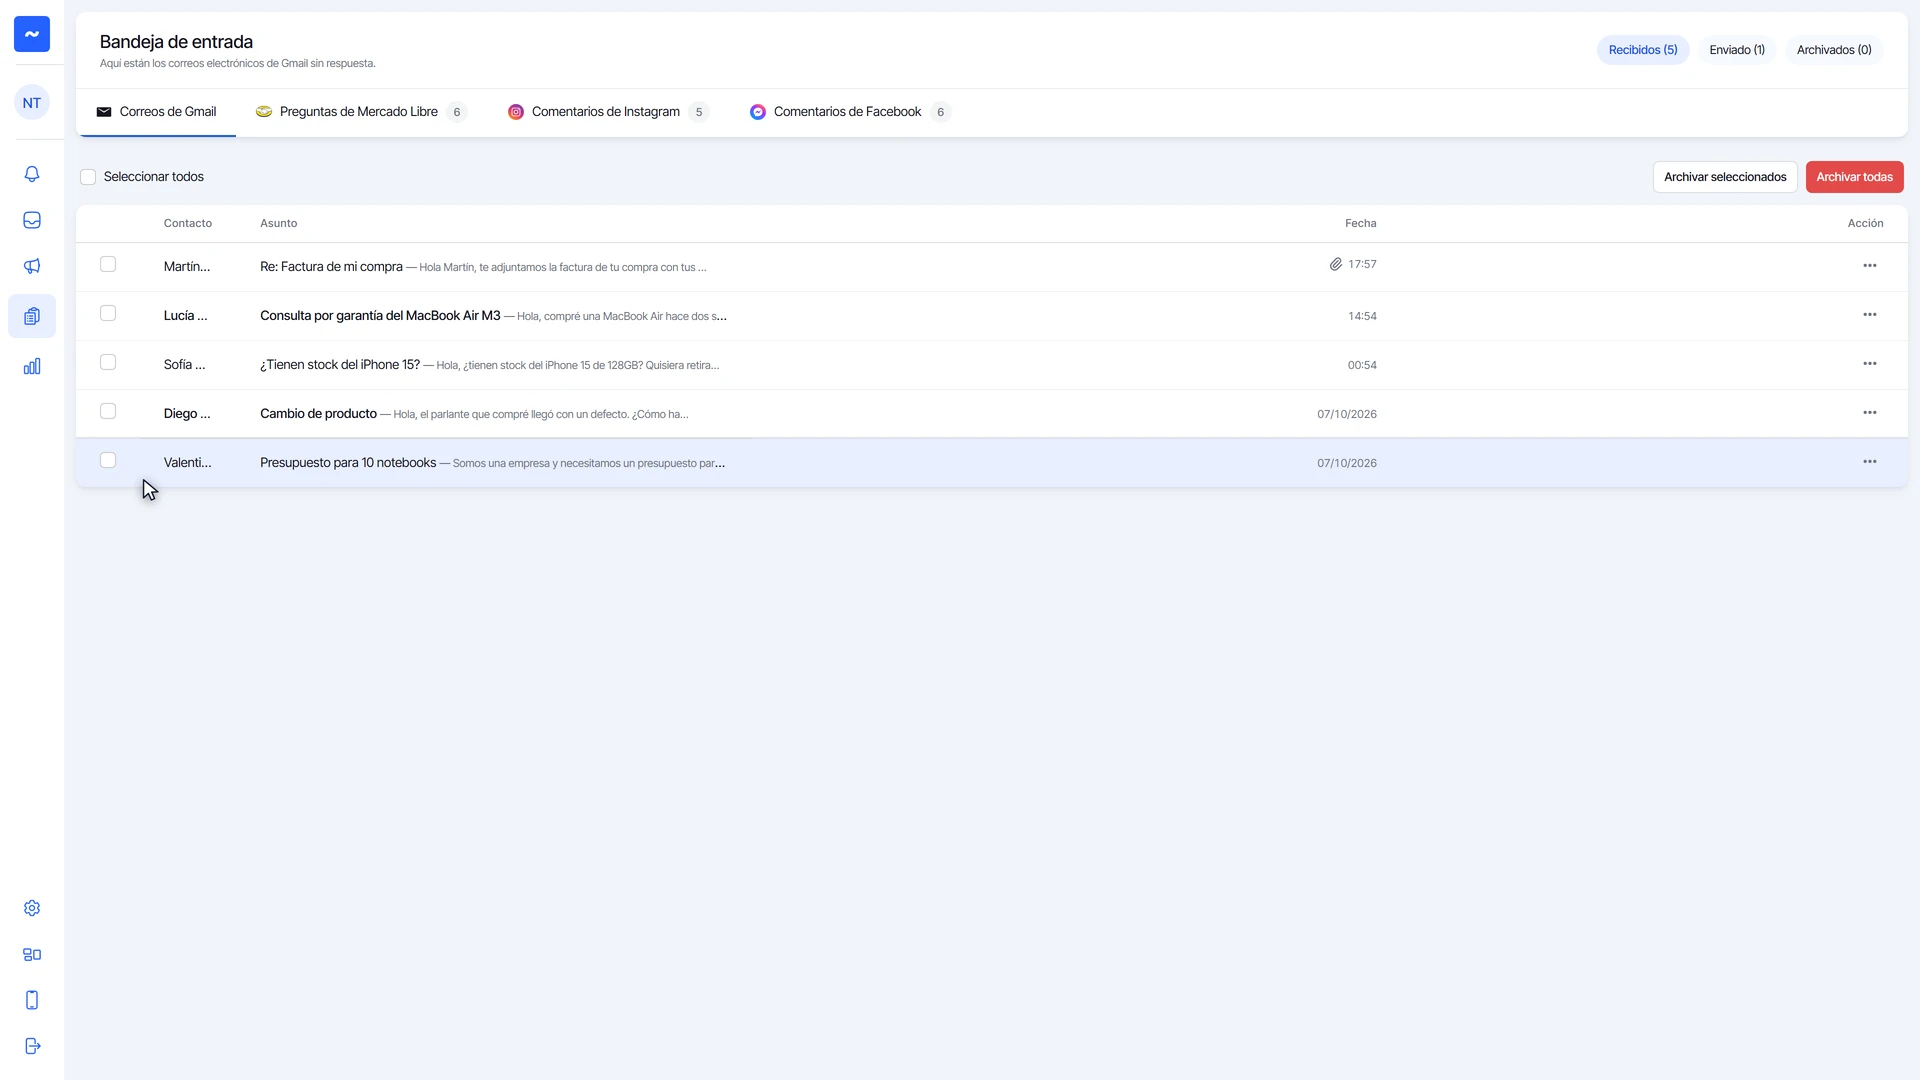1920x1080 pixels.
Task: Open email Re: Factura de mi compra
Action: (991, 267)
